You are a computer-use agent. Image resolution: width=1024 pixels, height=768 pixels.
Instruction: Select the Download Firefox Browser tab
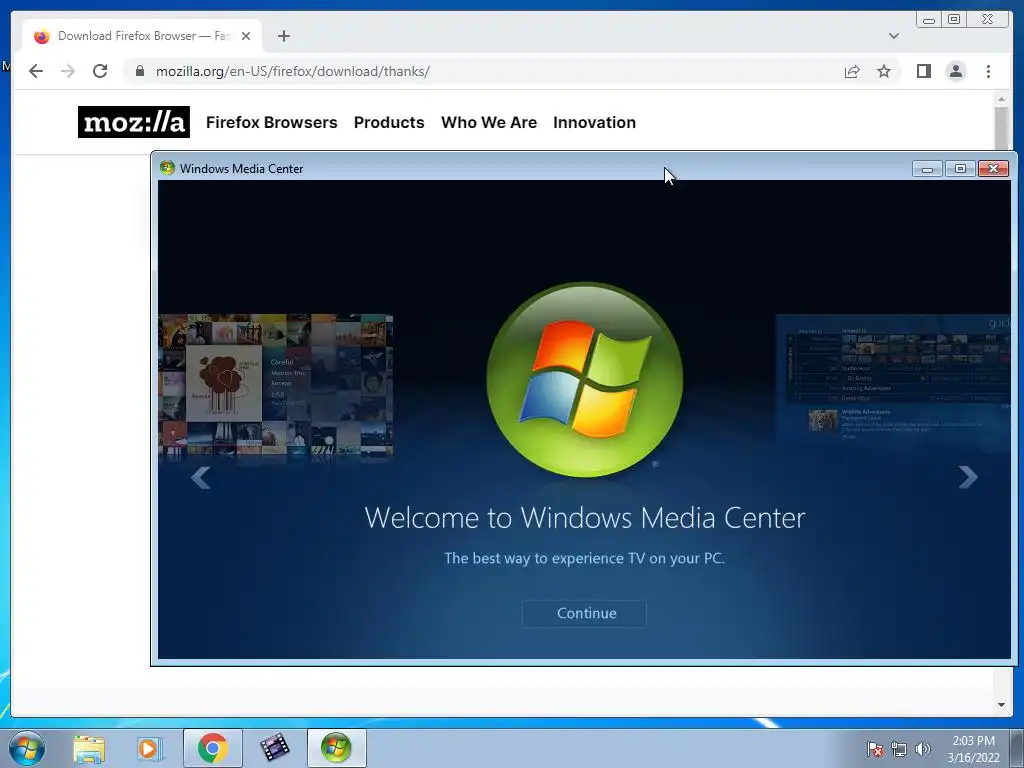(142, 36)
